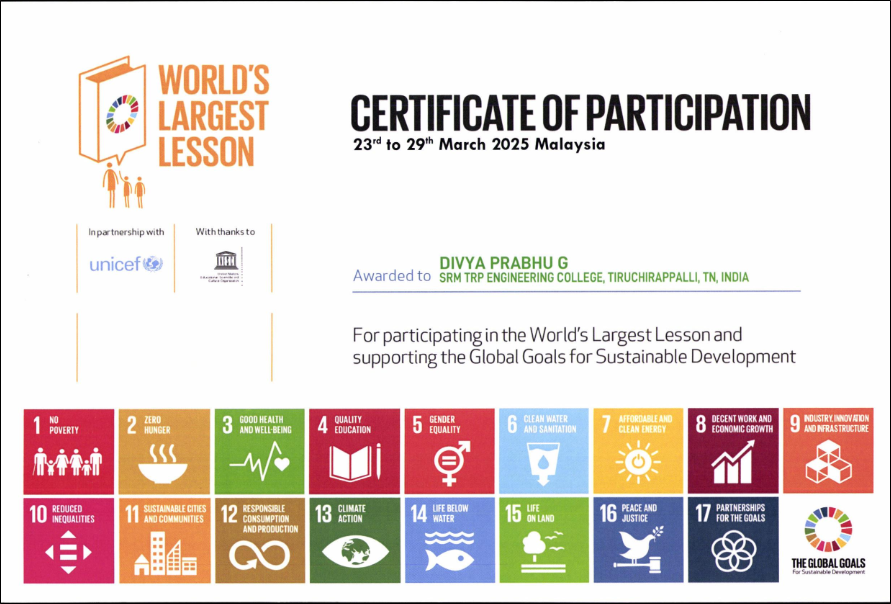Select the Quality Education goal 4 tile
The height and width of the screenshot is (604, 891).
pyautogui.click(x=354, y=451)
